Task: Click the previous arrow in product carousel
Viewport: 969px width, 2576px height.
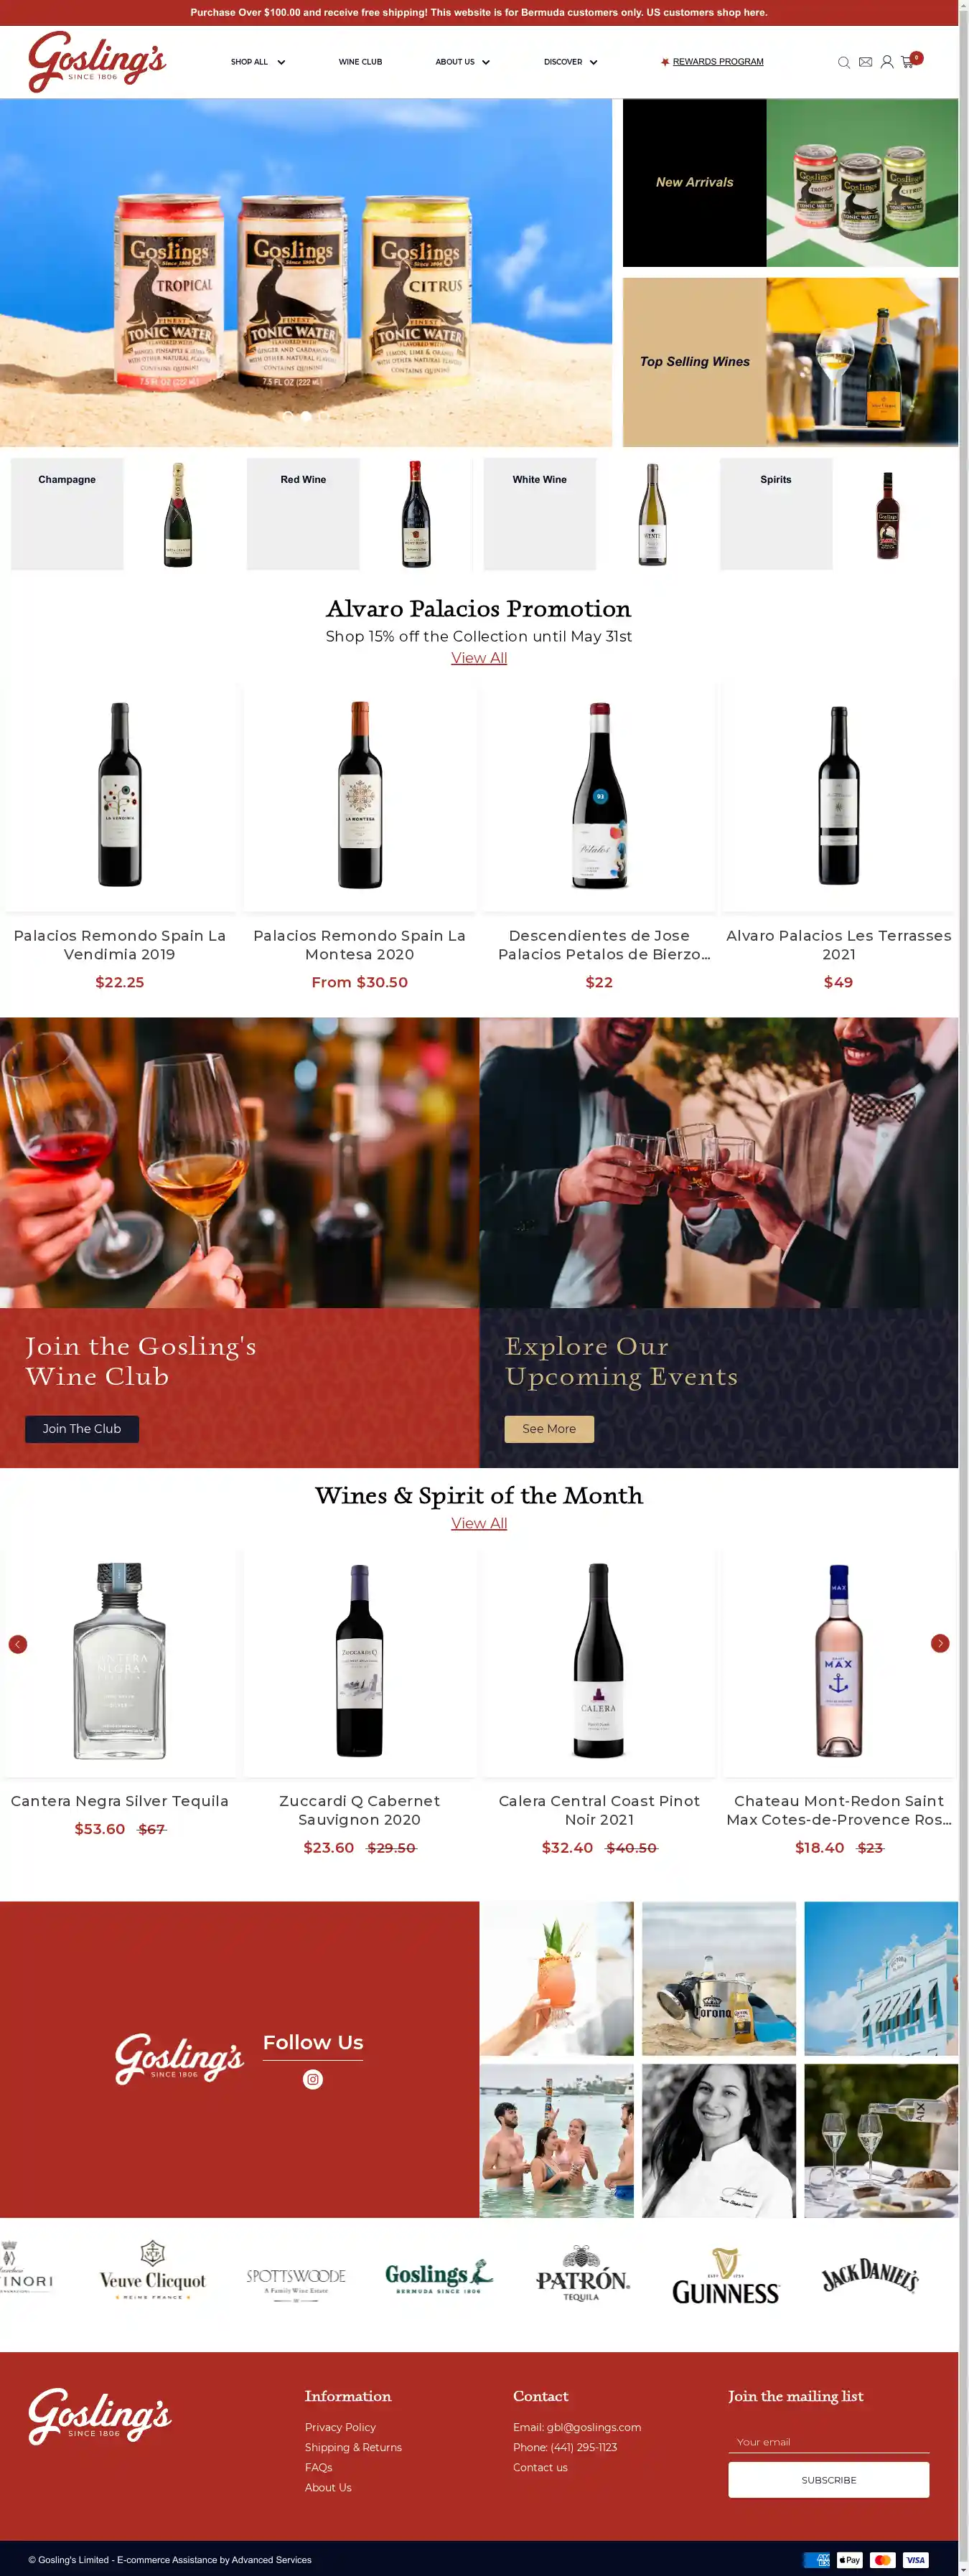Action: tap(18, 1644)
